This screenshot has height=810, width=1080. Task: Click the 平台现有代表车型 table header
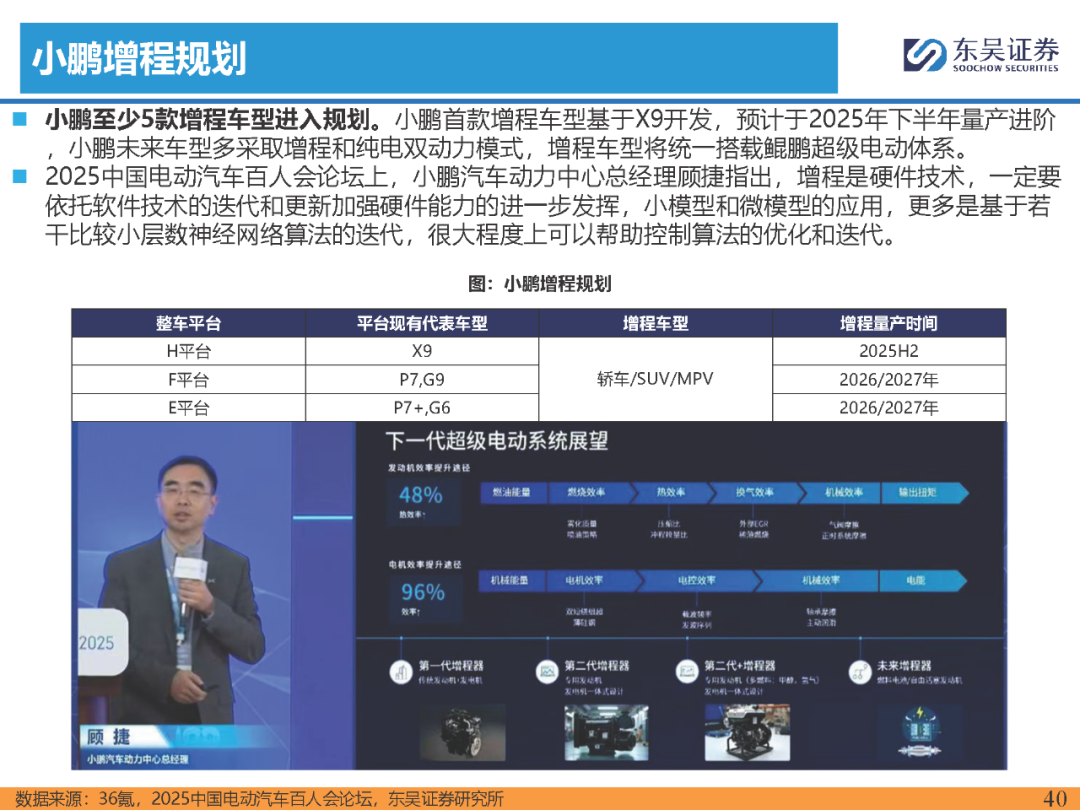coord(422,323)
